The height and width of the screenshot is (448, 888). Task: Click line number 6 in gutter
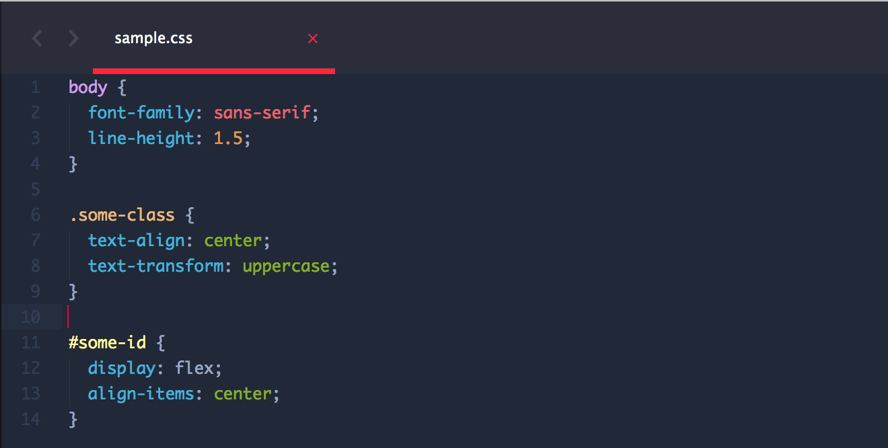(x=35, y=215)
